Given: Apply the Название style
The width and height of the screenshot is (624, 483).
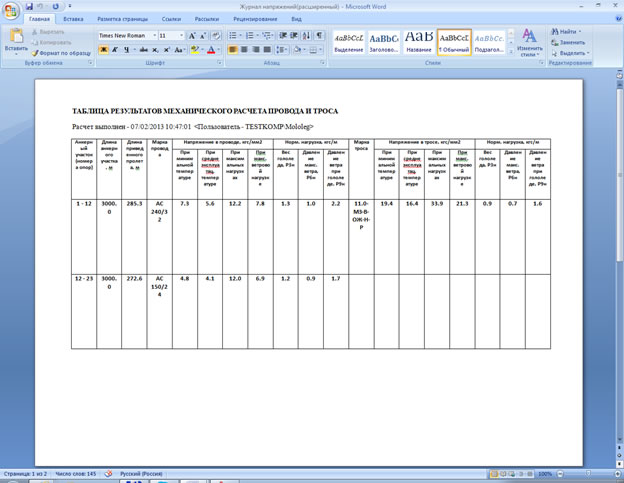Looking at the screenshot, I should (419, 42).
